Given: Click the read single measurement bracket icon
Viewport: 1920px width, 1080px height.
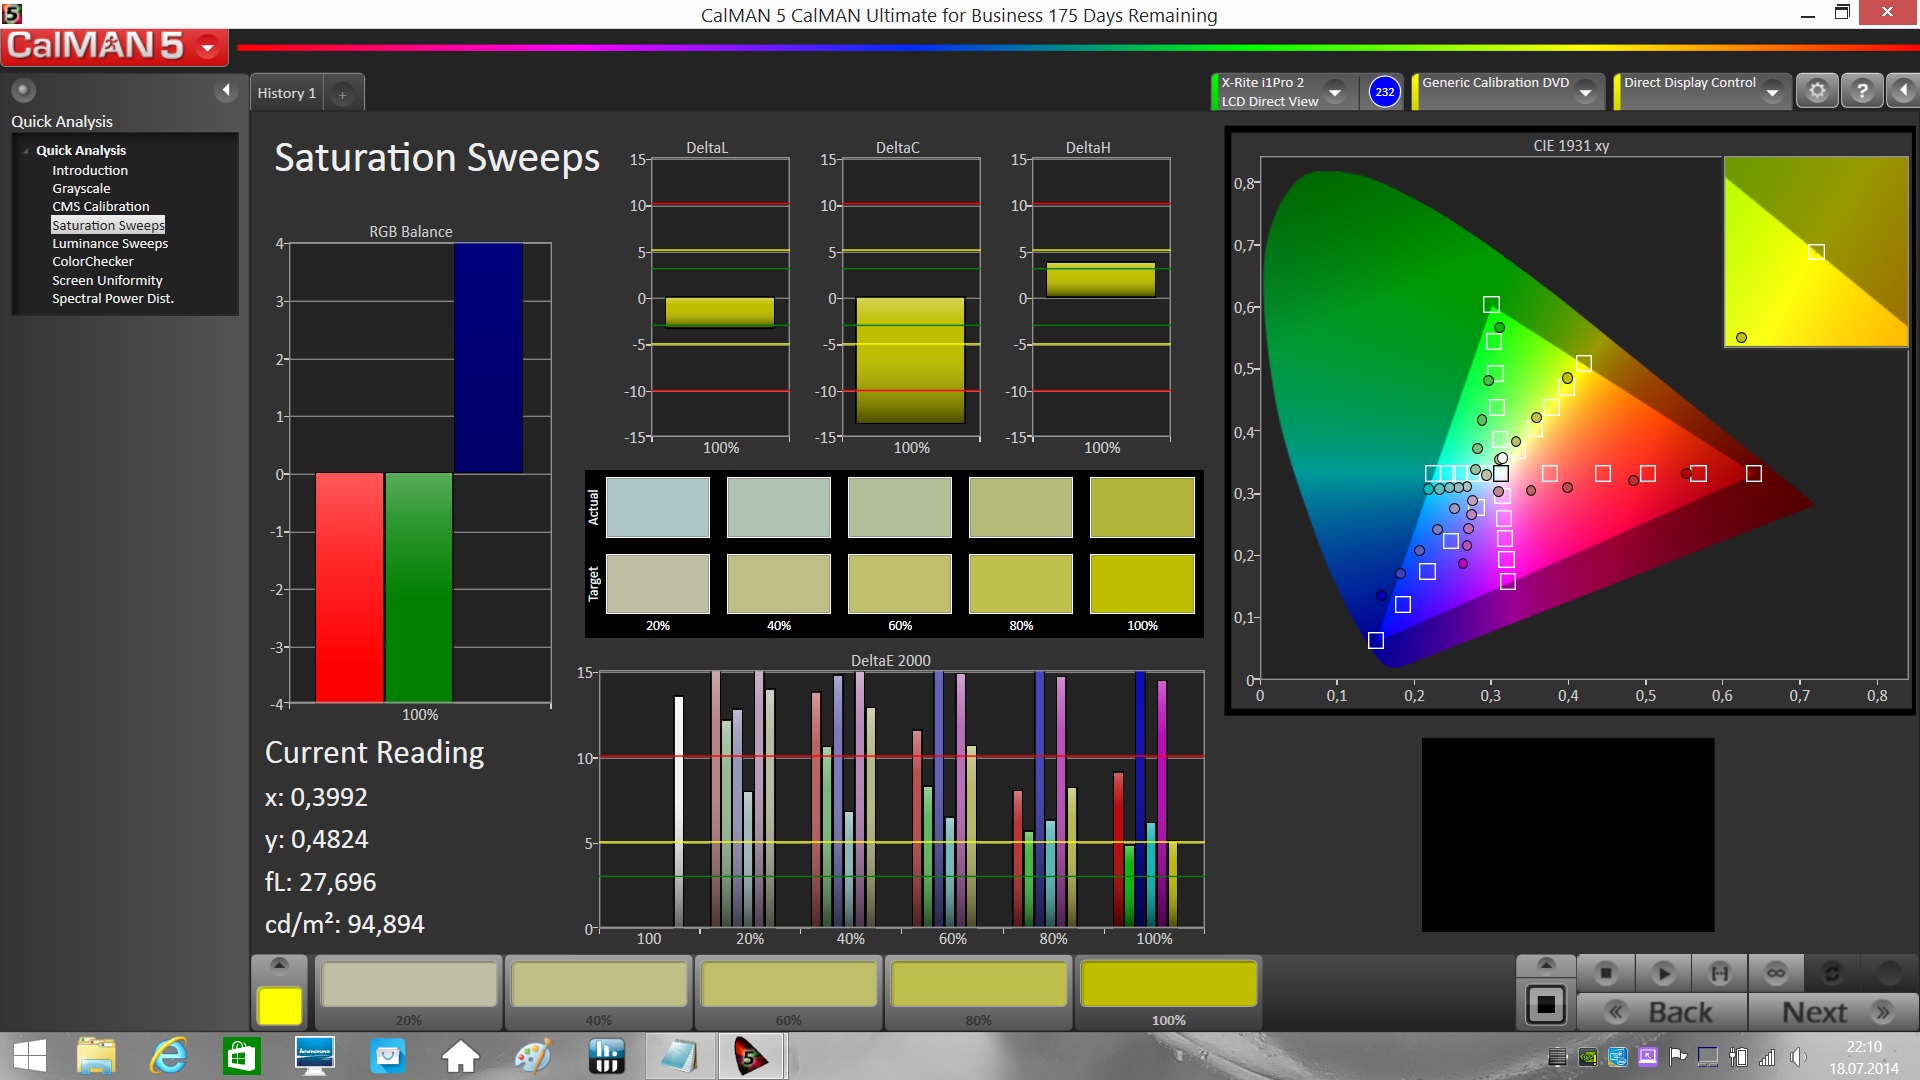Looking at the screenshot, I should pos(1719,973).
